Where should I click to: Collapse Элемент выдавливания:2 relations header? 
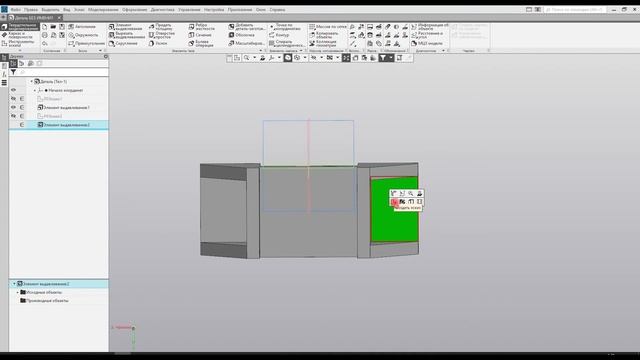14,284
